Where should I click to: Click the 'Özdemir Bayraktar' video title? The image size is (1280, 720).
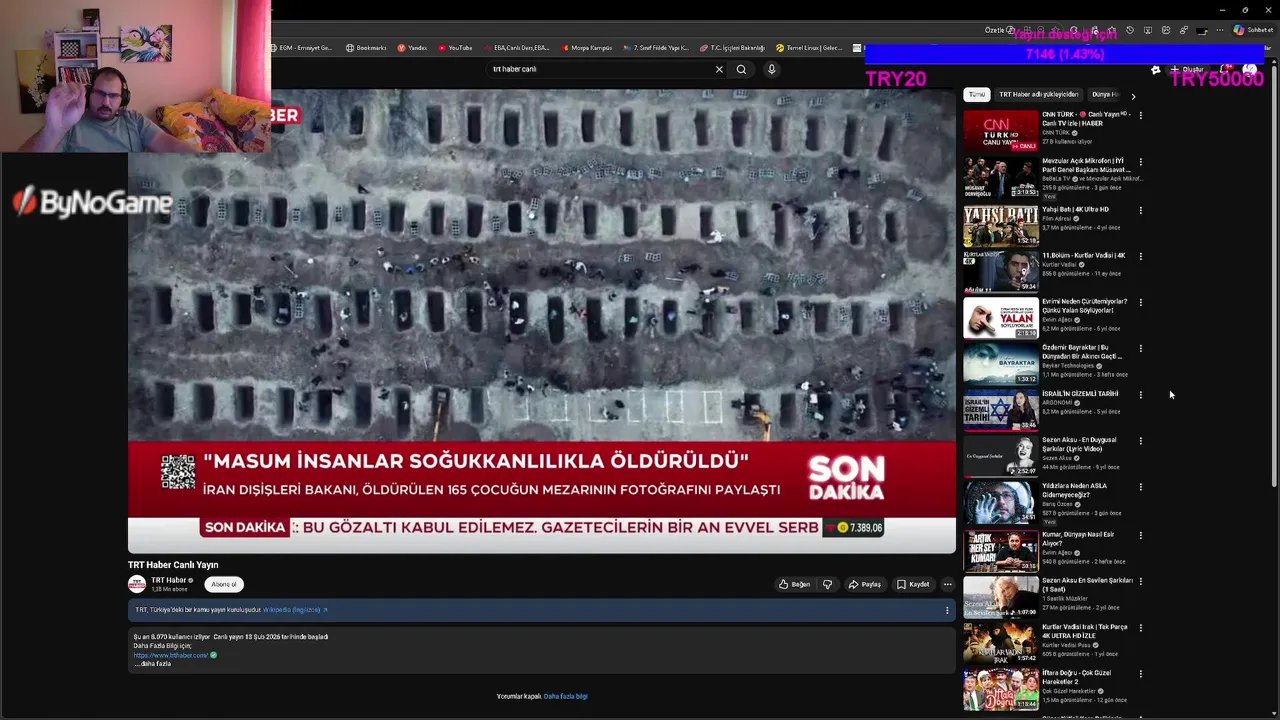tap(1082, 352)
